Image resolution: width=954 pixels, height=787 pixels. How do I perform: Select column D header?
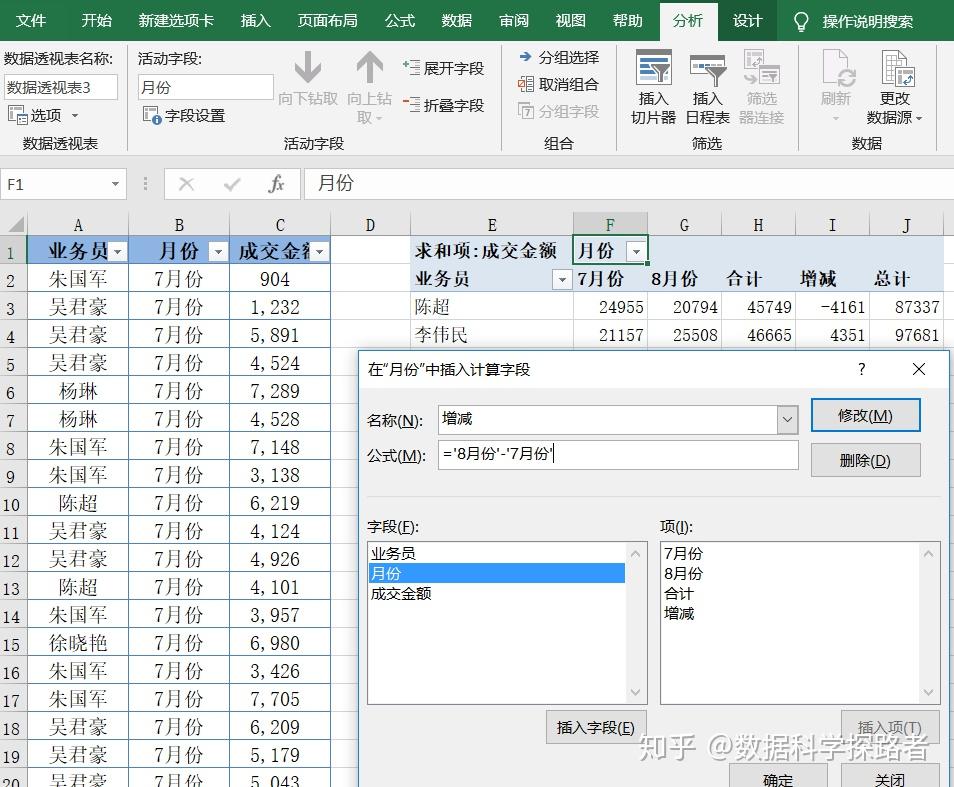click(x=370, y=224)
